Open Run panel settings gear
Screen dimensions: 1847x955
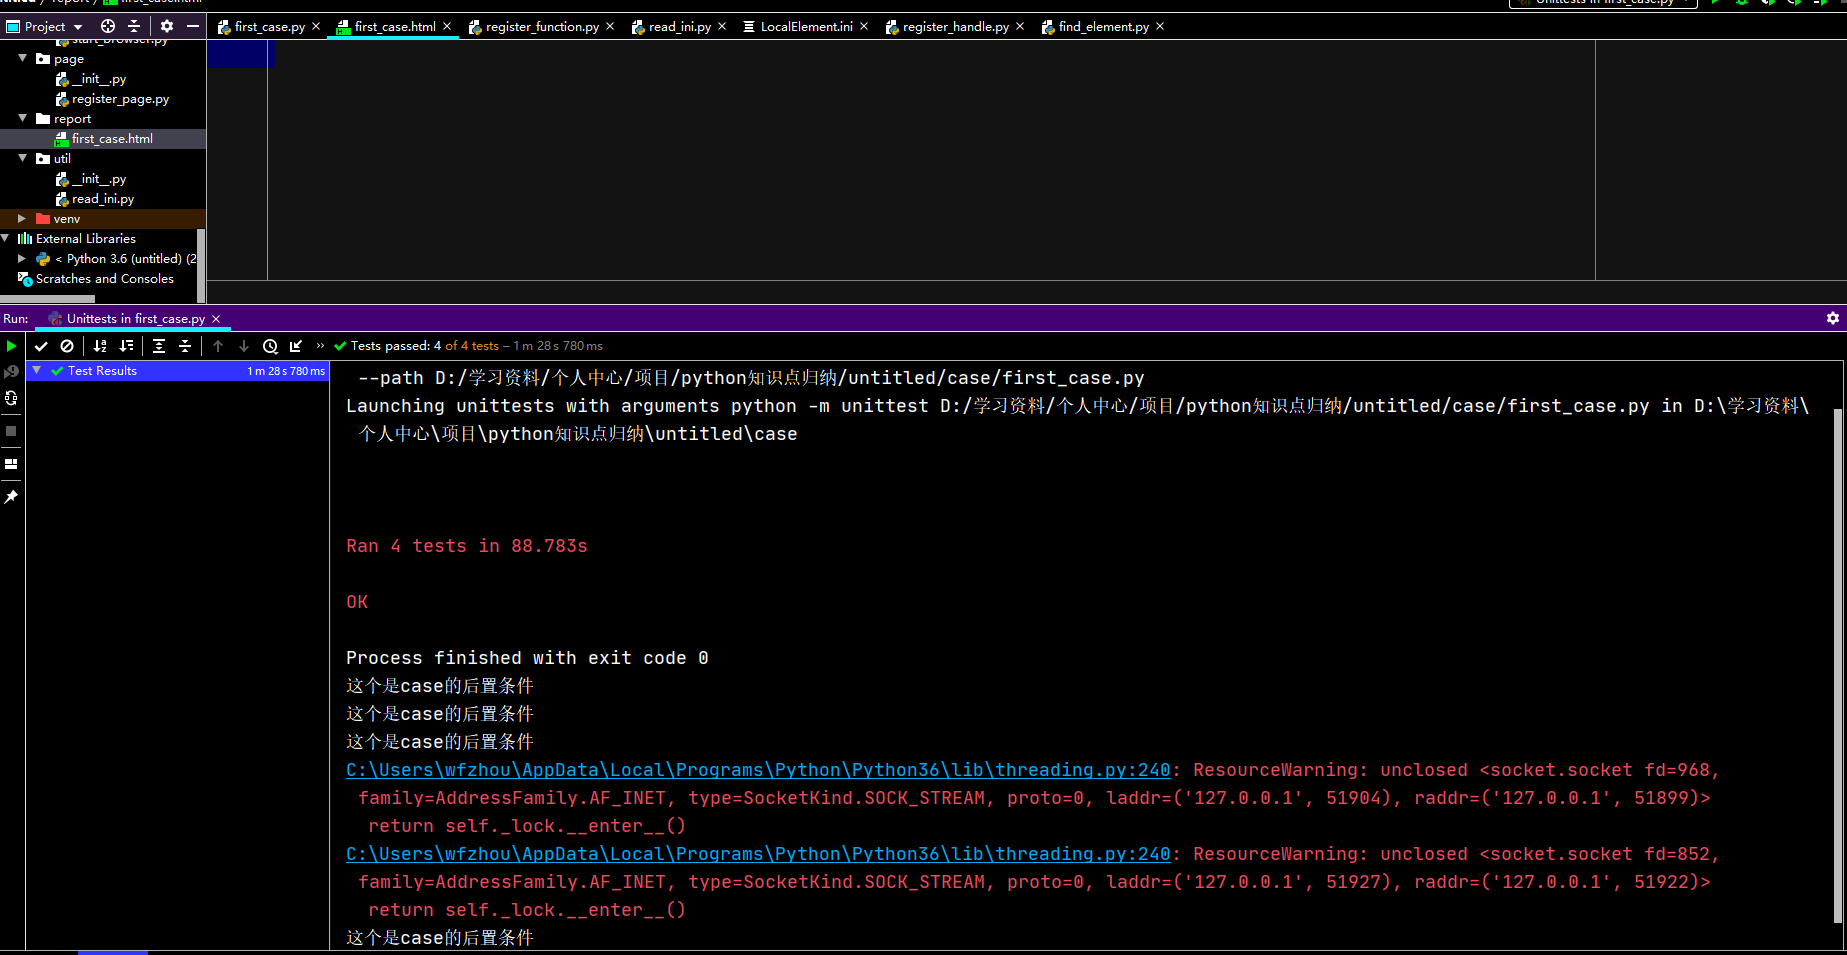(x=1833, y=318)
